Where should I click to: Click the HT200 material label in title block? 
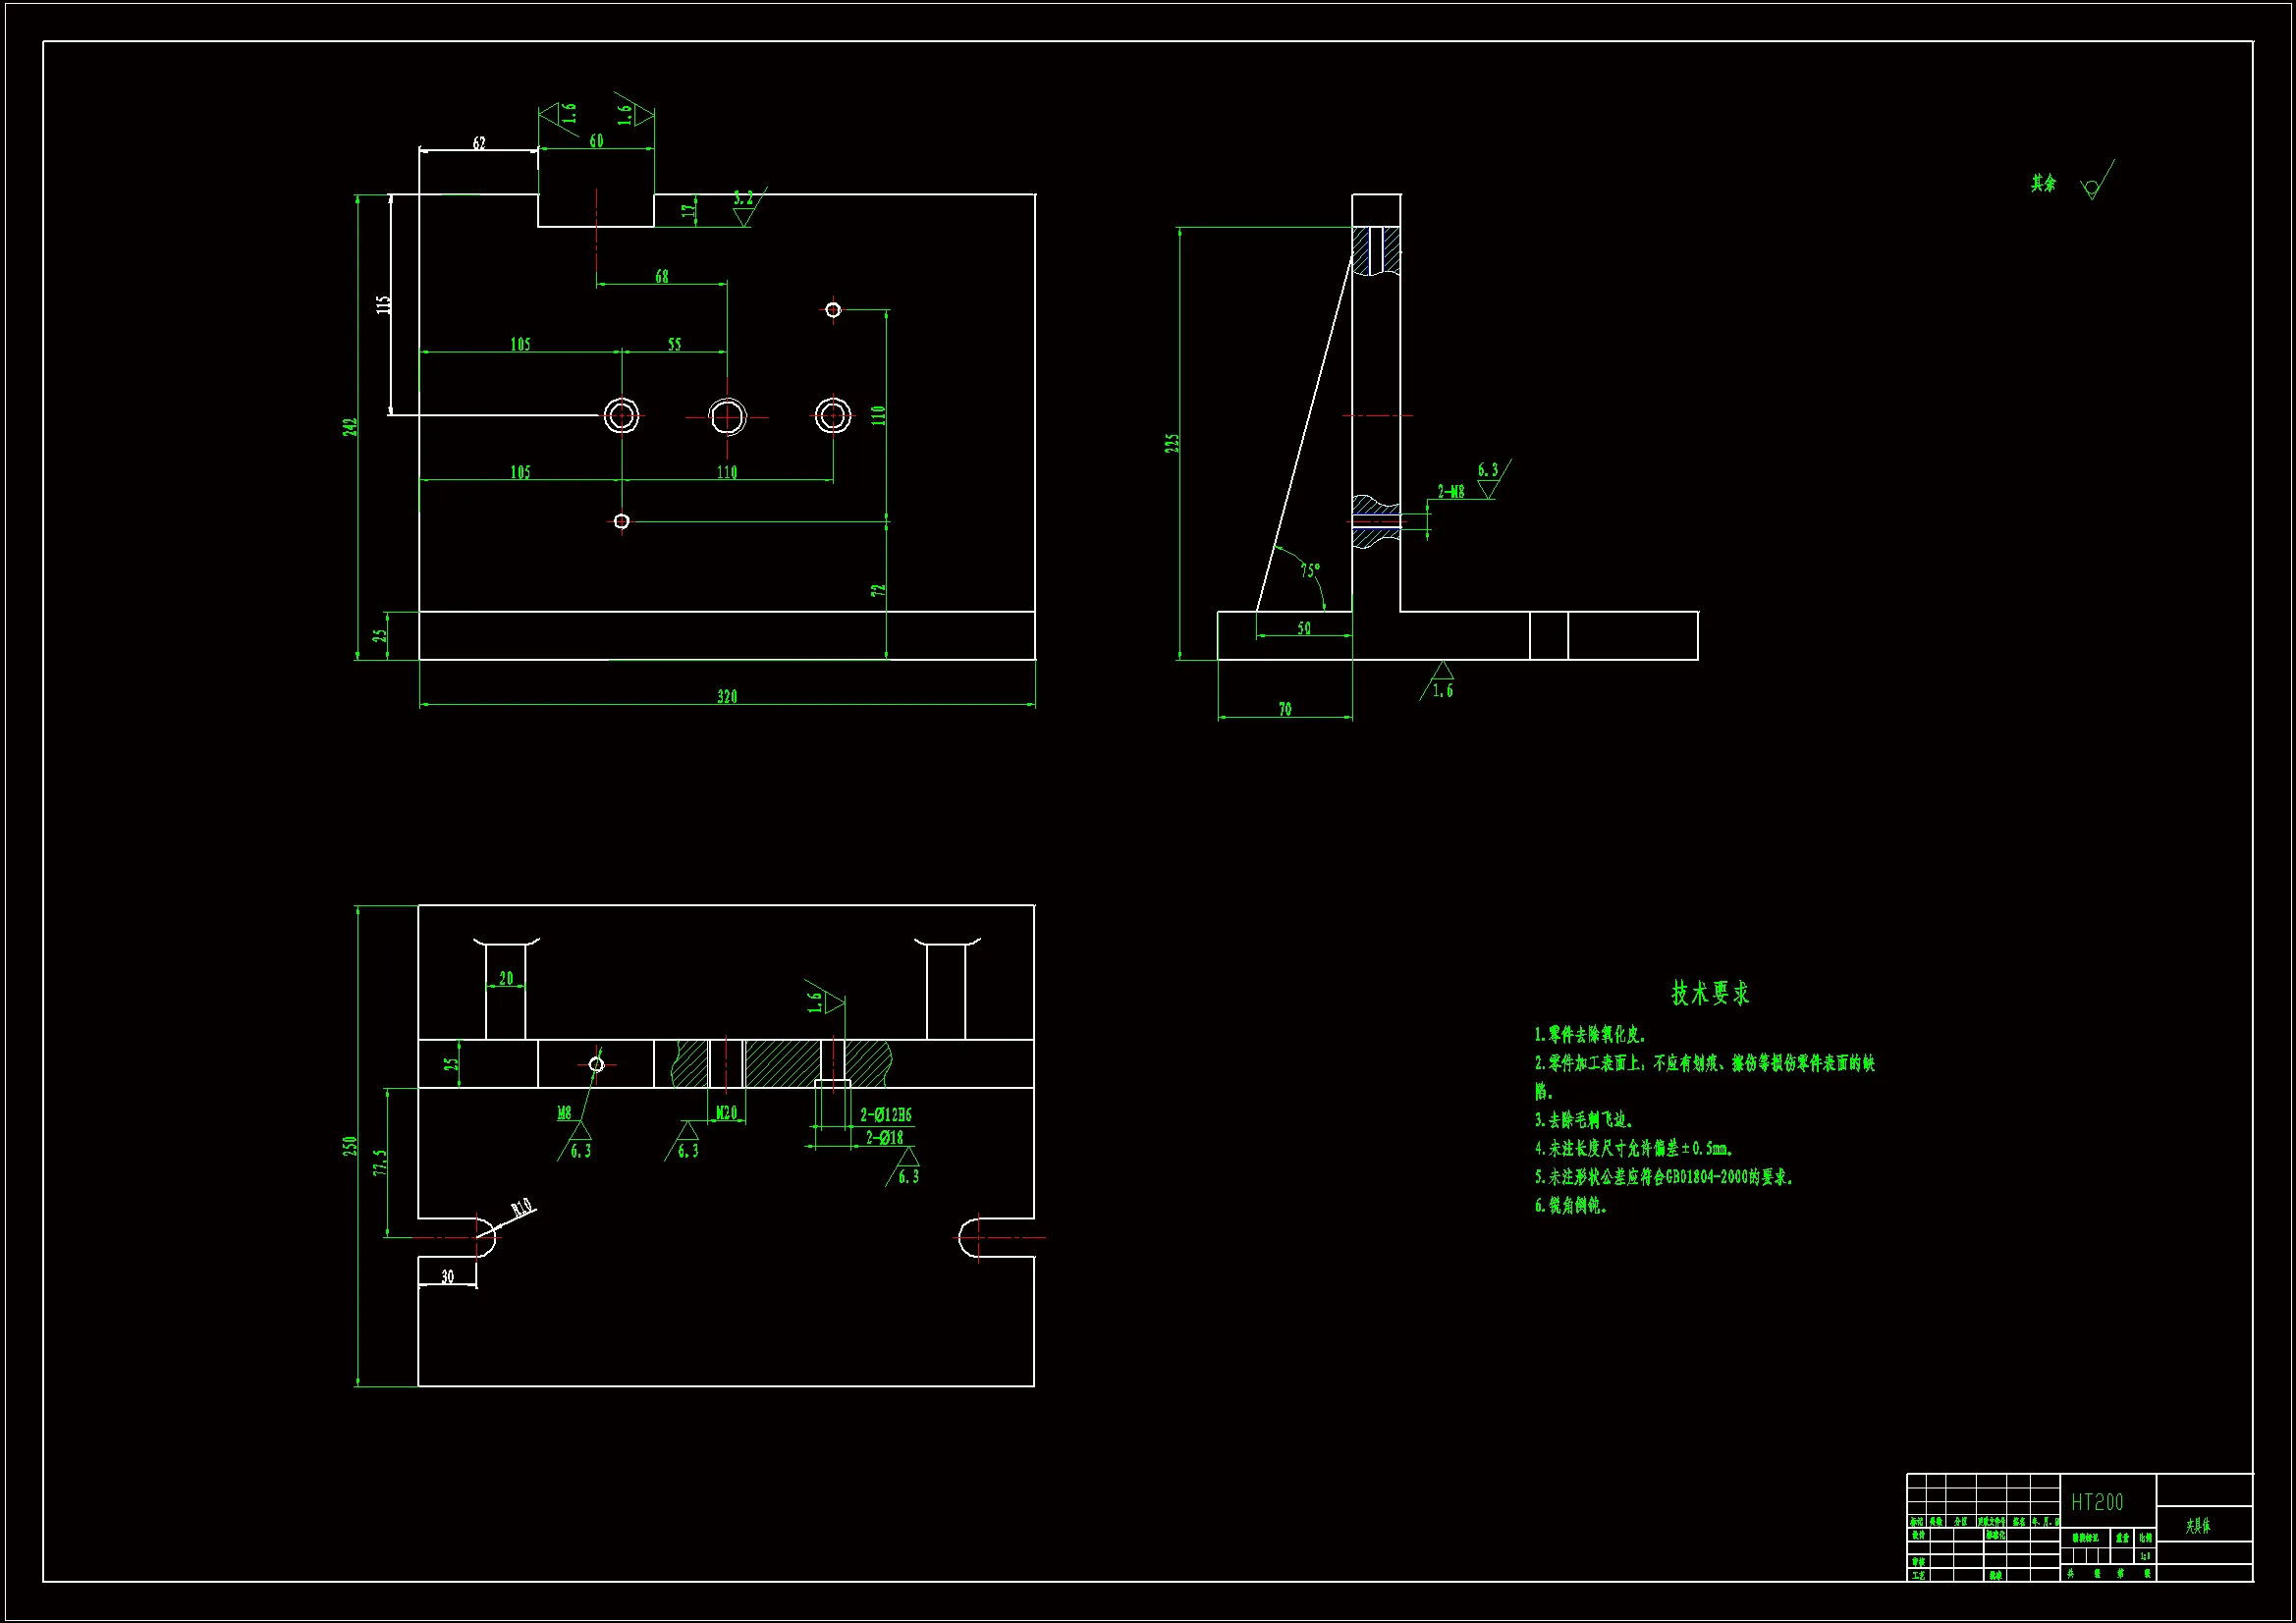click(2096, 1502)
